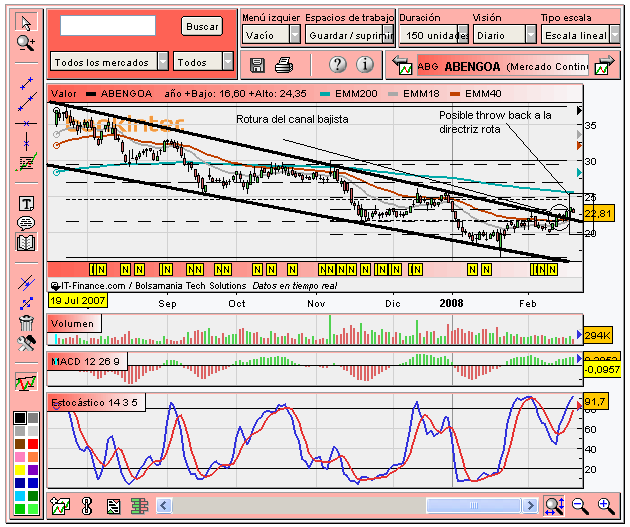The image size is (630, 527).
Task: Select the arrow pointer tool
Action: 26,22
